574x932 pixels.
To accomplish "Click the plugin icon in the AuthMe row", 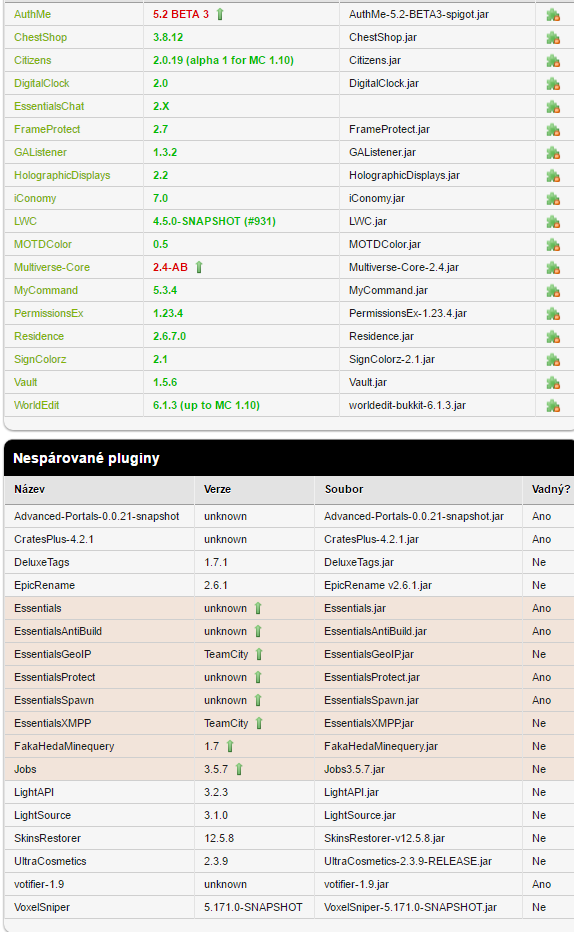I will (x=553, y=15).
